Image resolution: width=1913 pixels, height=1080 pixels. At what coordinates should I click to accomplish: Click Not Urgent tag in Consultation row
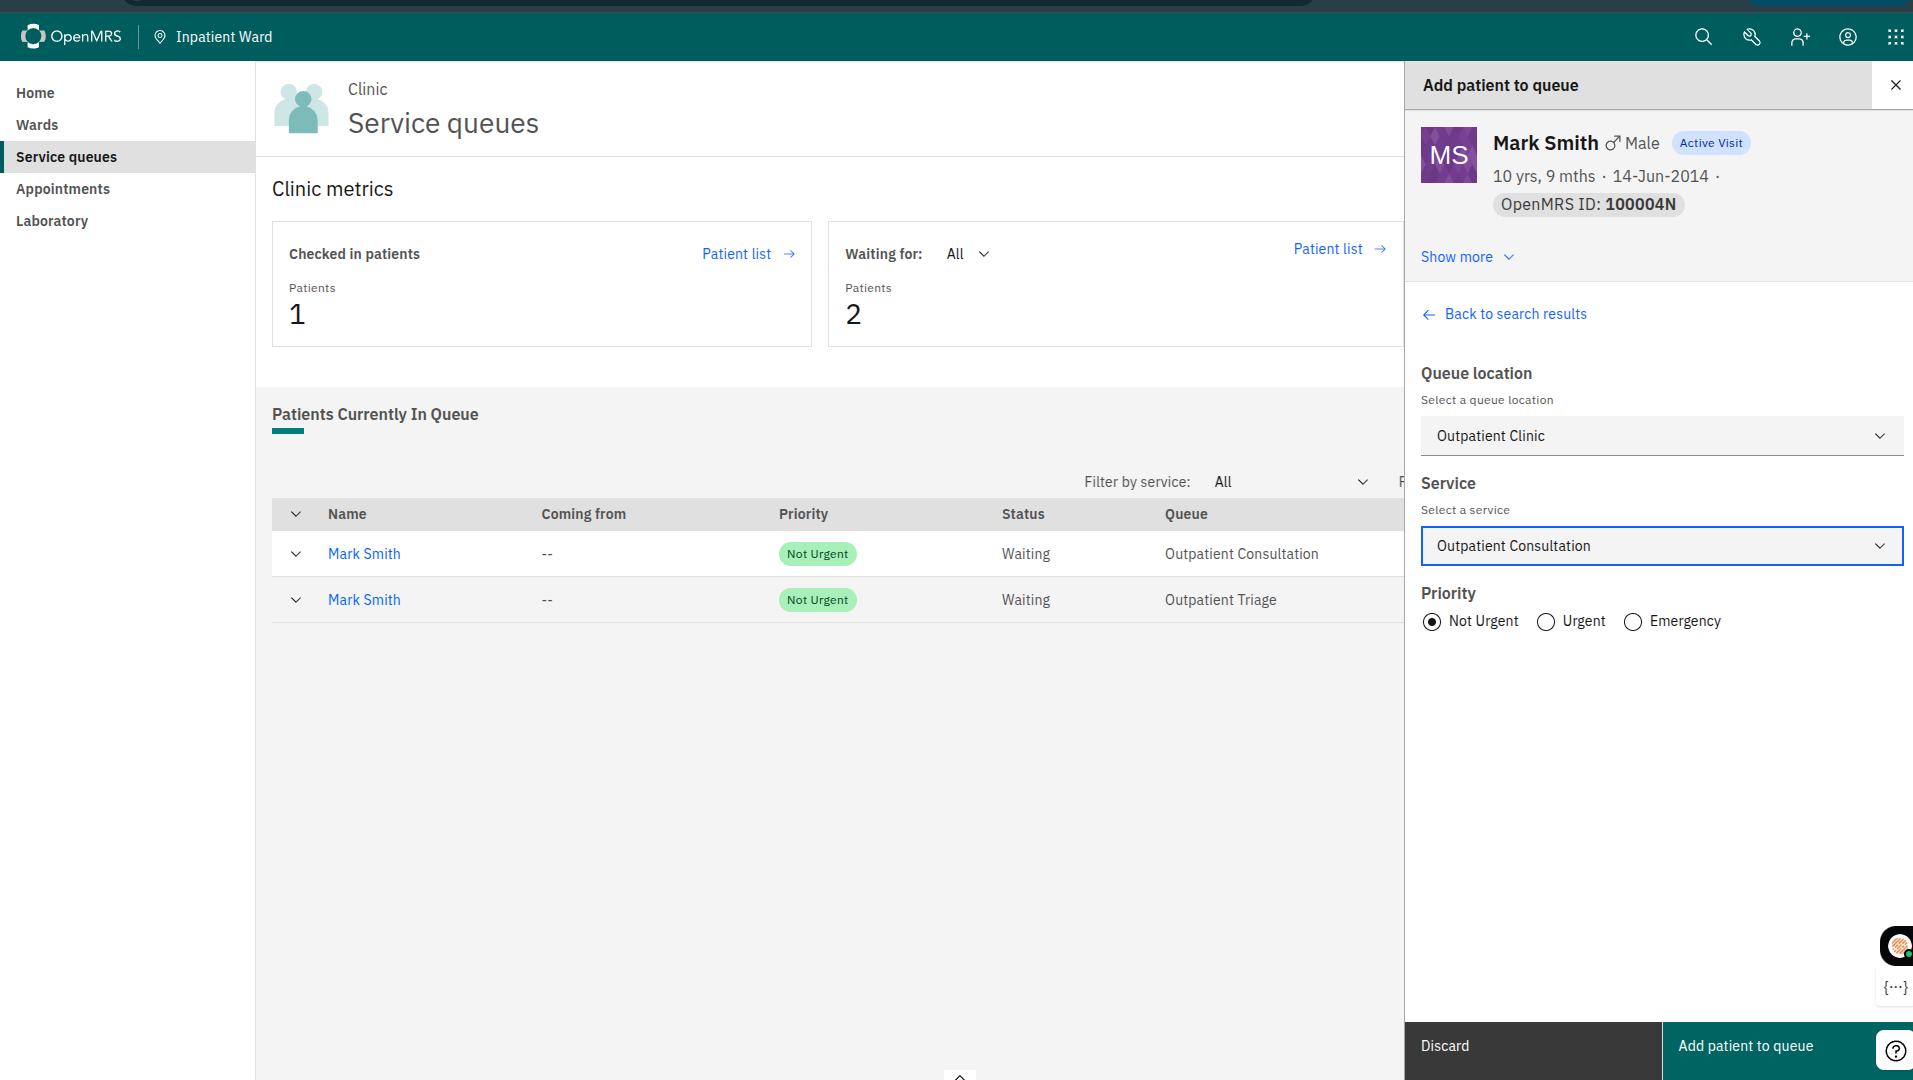[x=817, y=554]
